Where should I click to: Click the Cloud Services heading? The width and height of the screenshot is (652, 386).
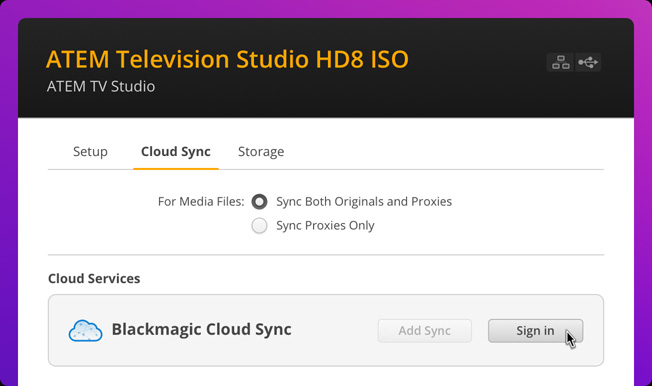[94, 278]
